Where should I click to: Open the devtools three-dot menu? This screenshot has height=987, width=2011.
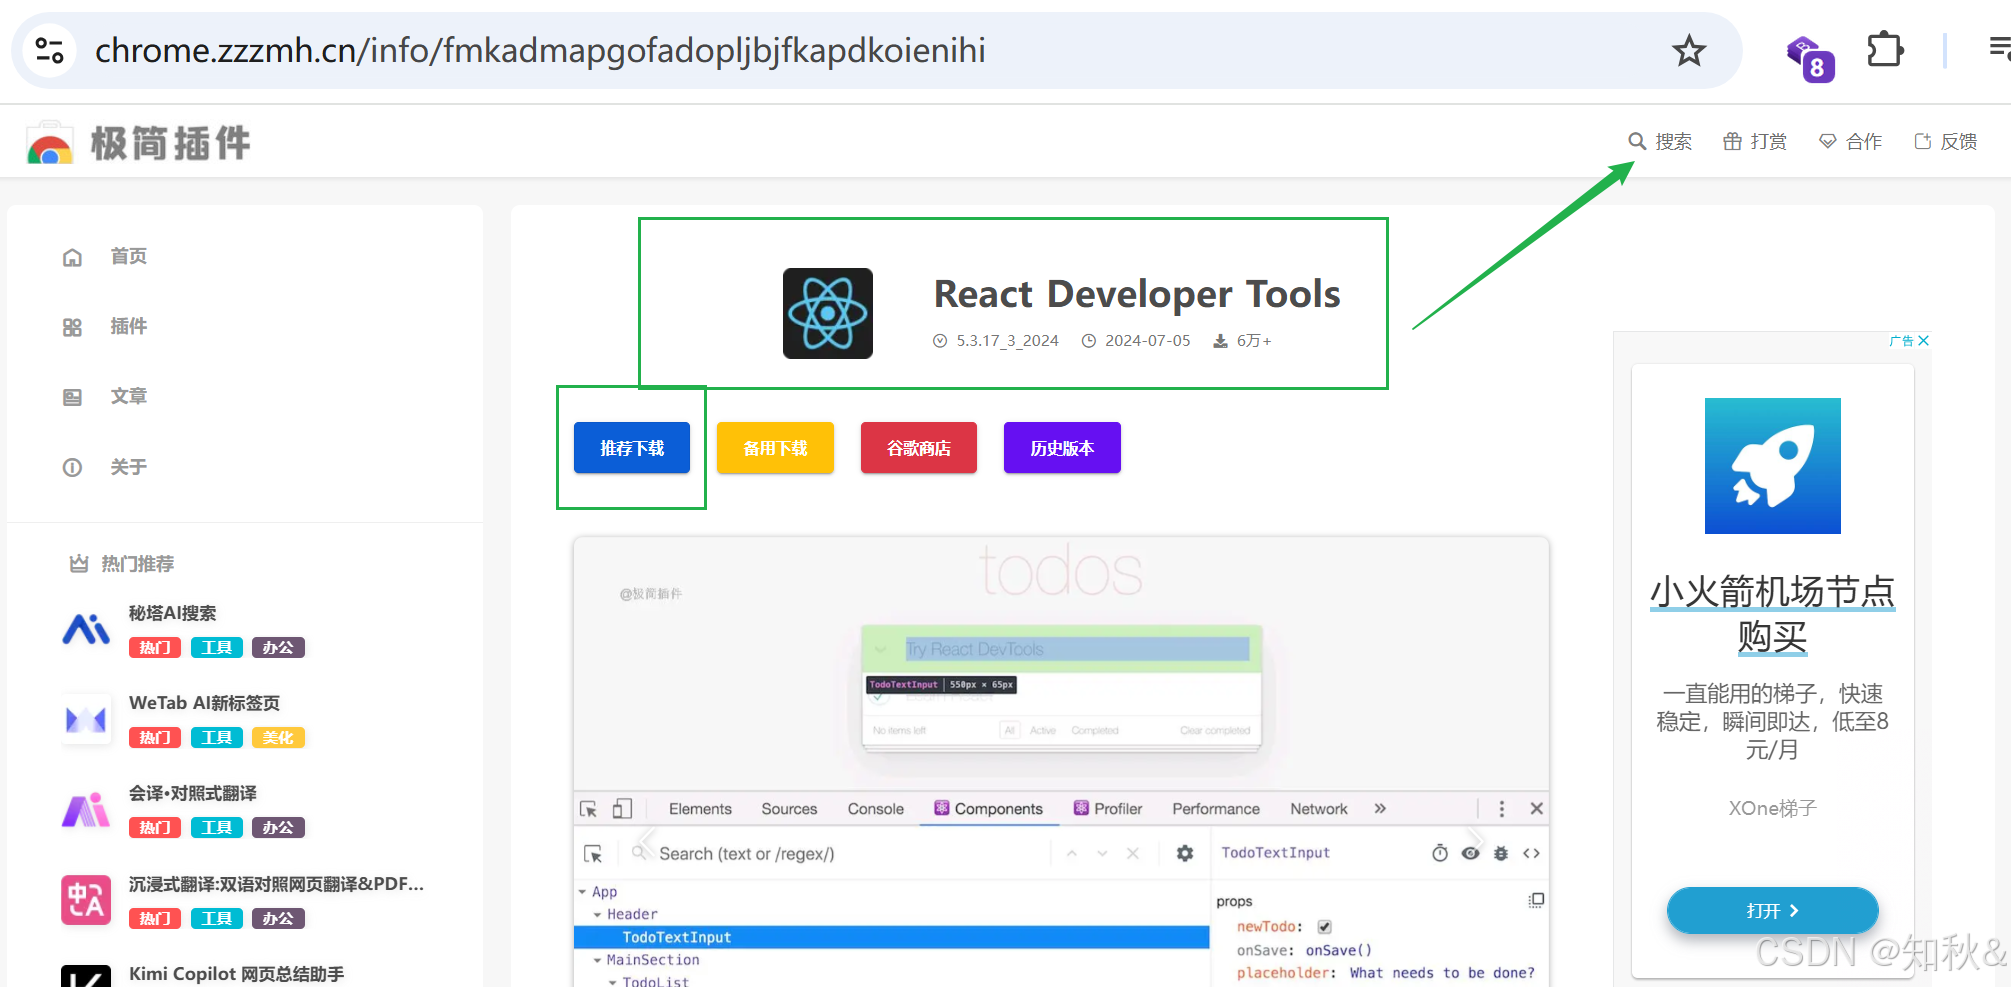click(1501, 809)
